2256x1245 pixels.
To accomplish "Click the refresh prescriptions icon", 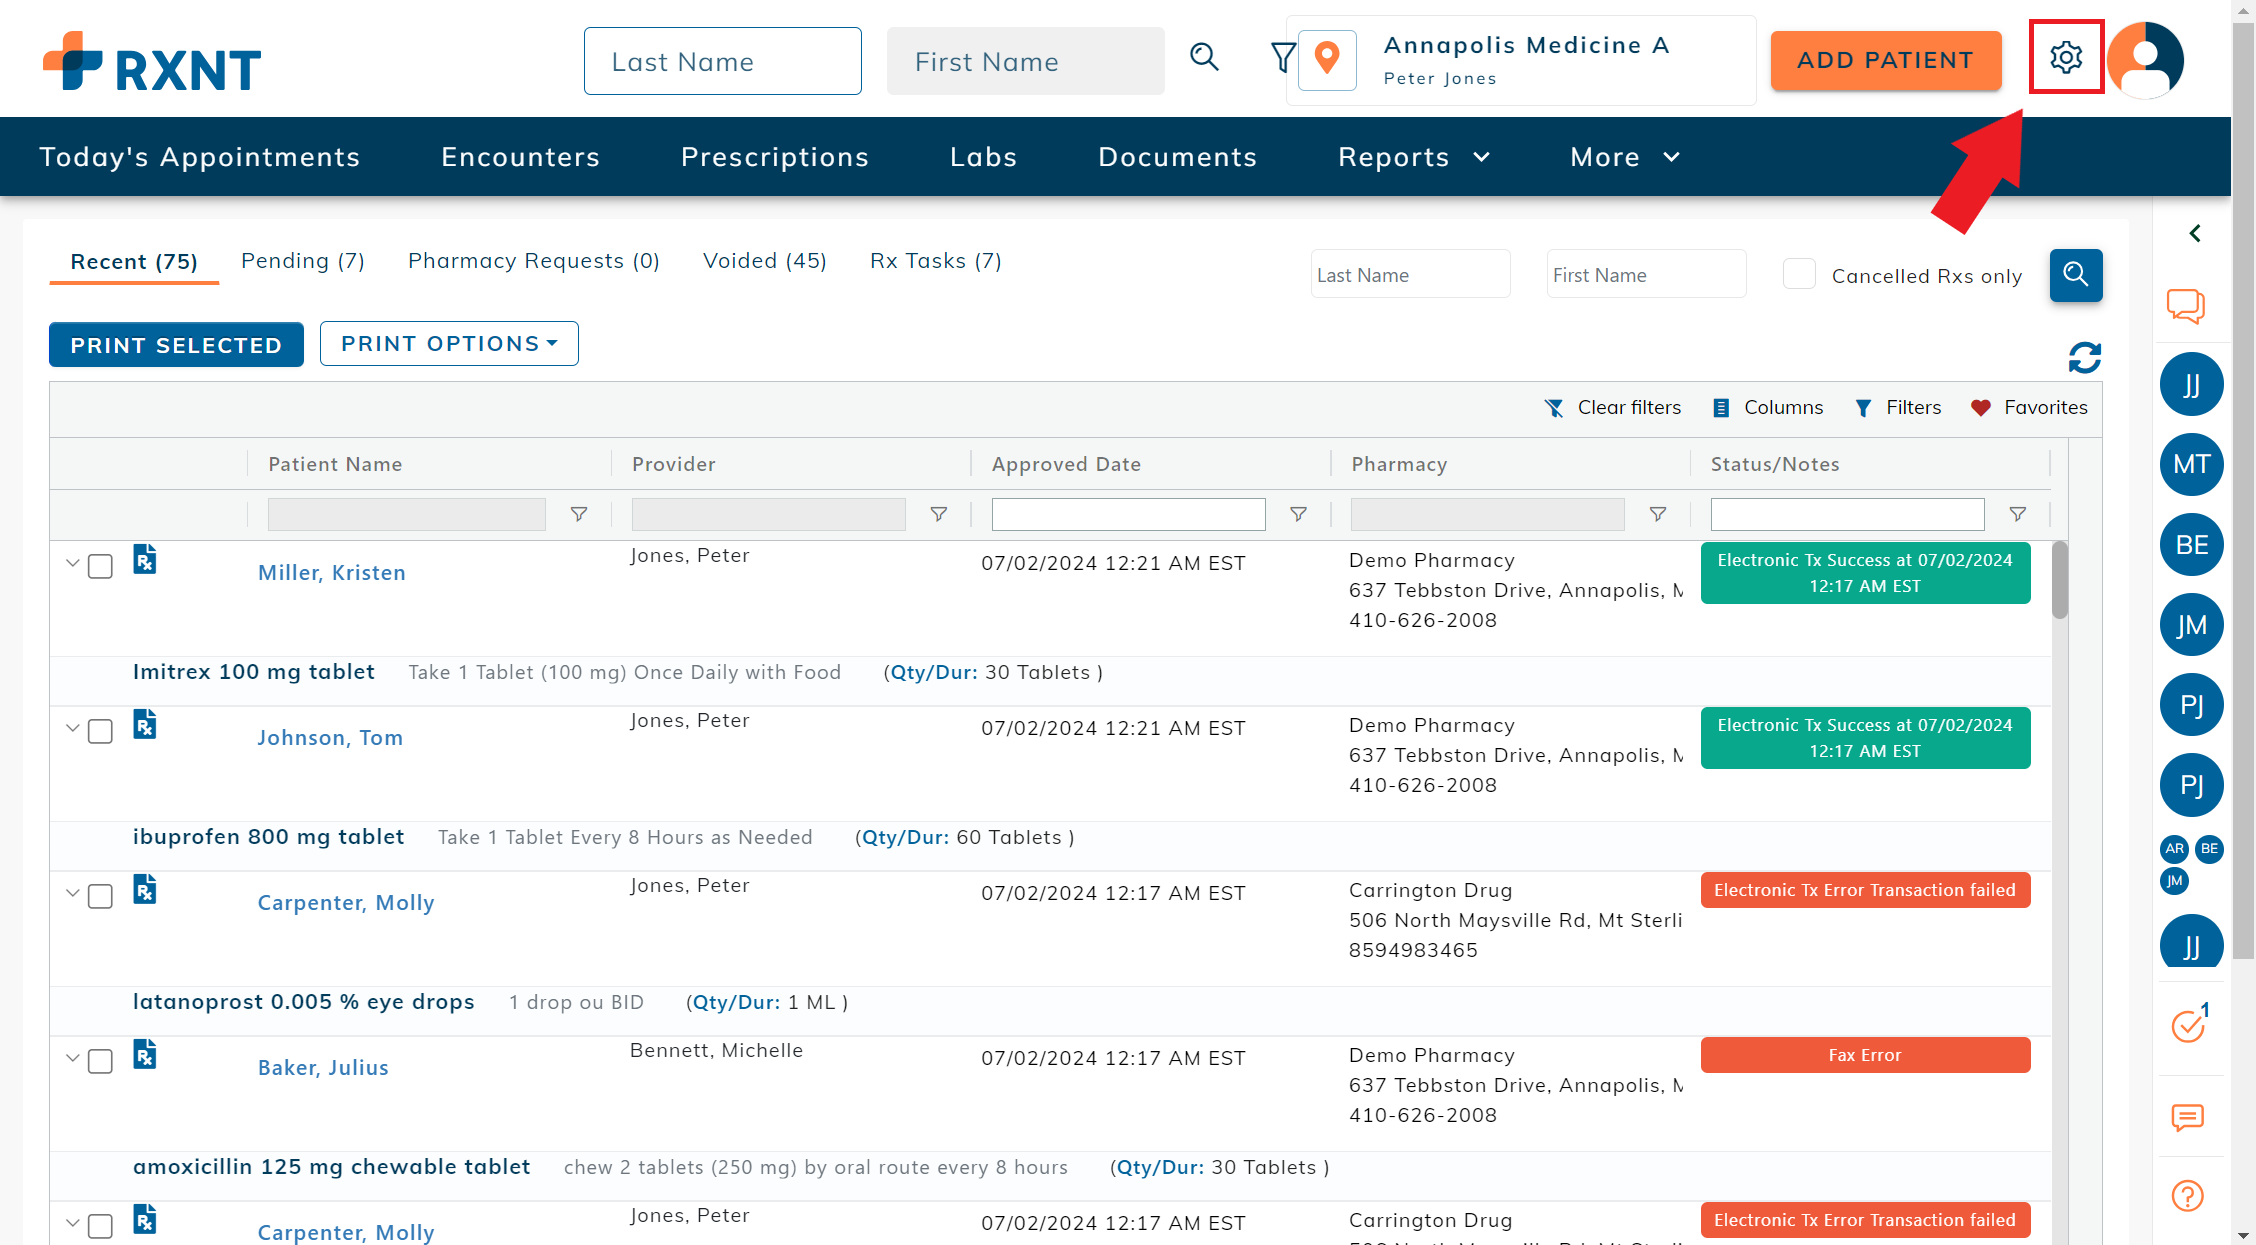I will click(x=2084, y=357).
